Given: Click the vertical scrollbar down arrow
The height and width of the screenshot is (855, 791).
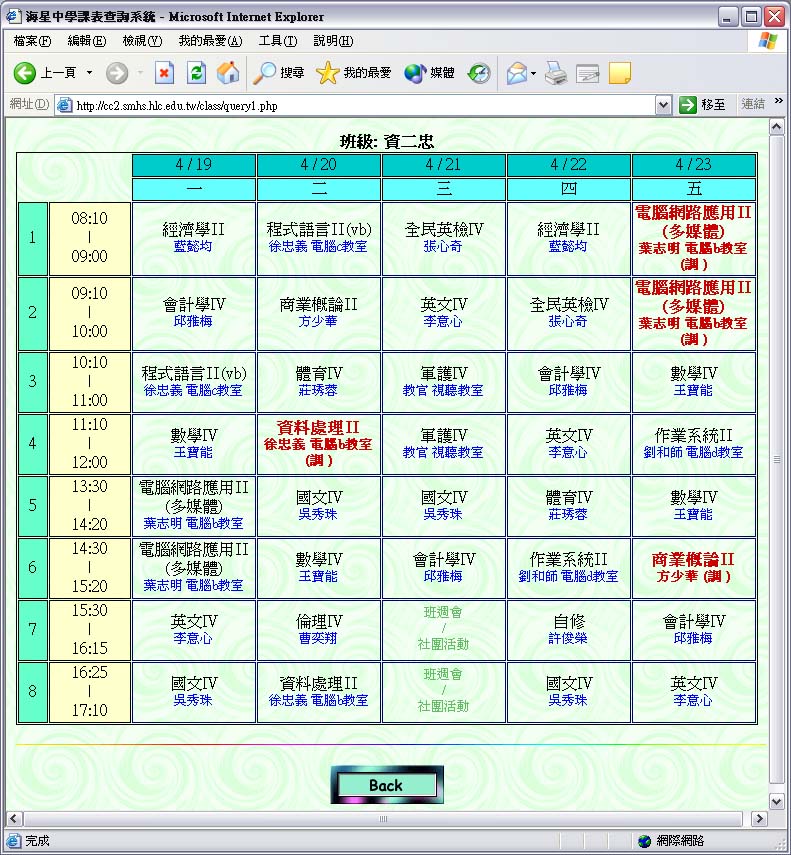Looking at the screenshot, I should click(775, 801).
